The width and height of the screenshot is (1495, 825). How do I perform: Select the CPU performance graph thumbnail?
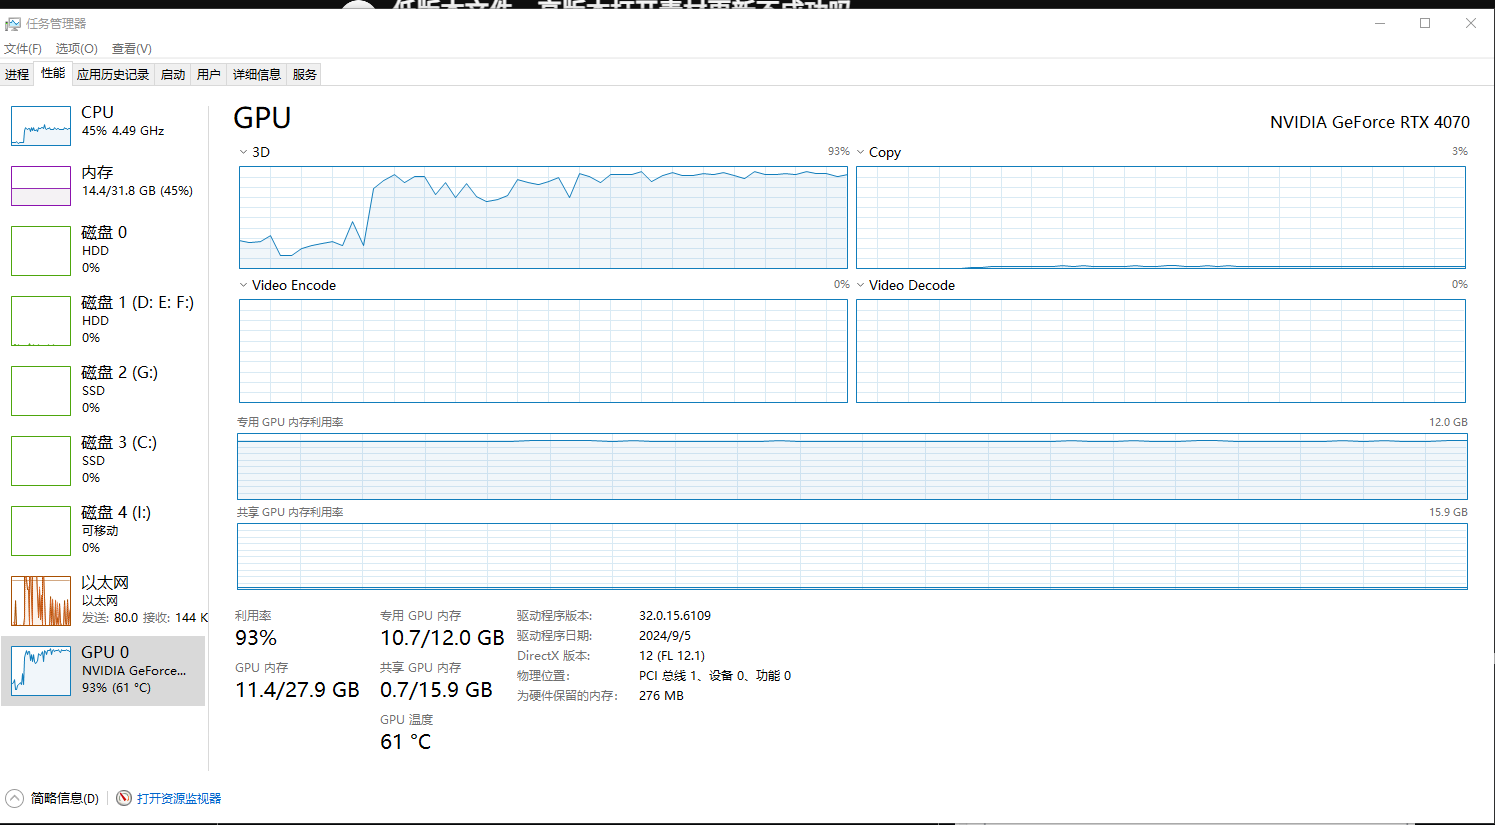[41, 126]
